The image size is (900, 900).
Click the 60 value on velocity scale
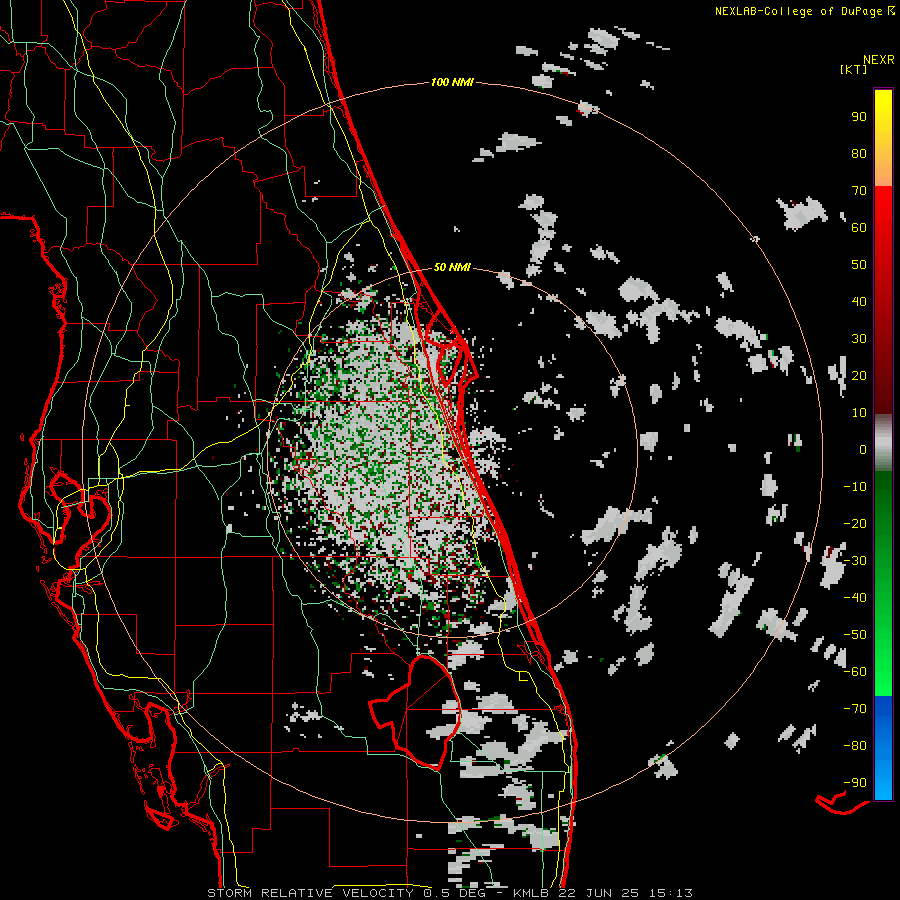tap(859, 227)
